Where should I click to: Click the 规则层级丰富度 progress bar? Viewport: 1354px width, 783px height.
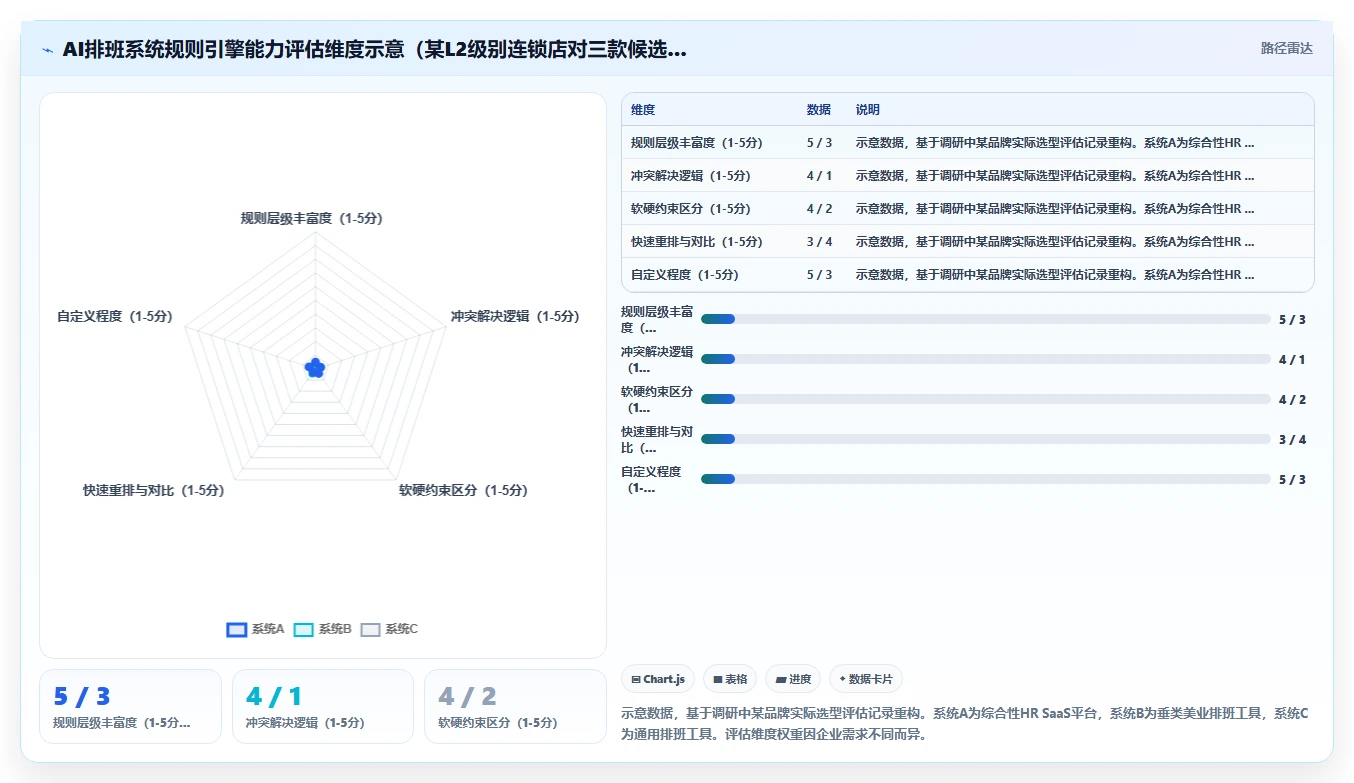pyautogui.click(x=986, y=319)
